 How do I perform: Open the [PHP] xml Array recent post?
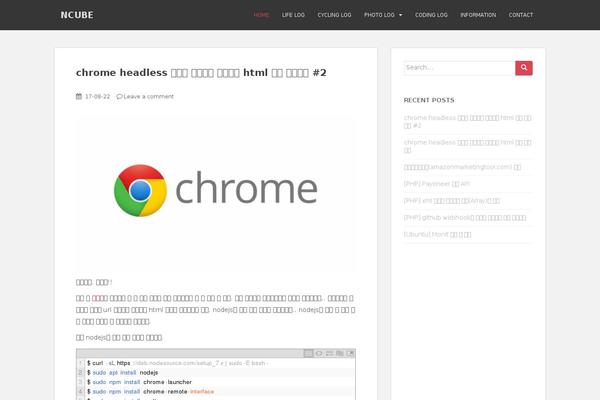tap(452, 201)
